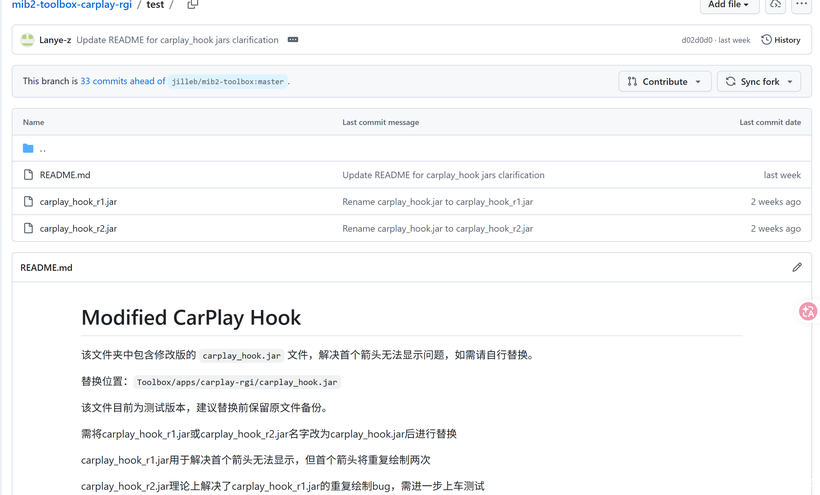Click the 'Modified CarPlay Hook' heading

coord(191,317)
